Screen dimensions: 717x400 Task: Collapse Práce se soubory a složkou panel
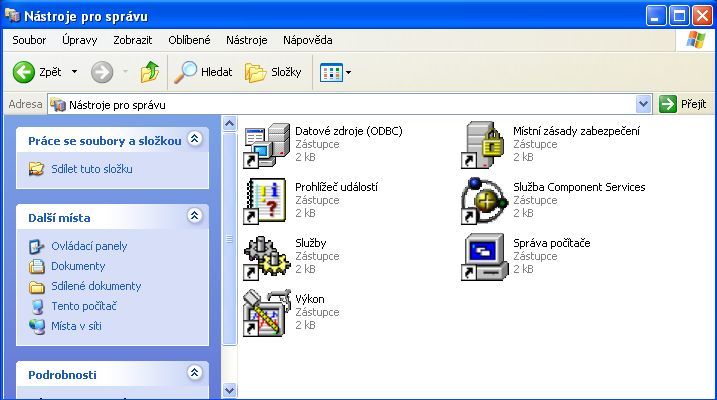click(194, 138)
